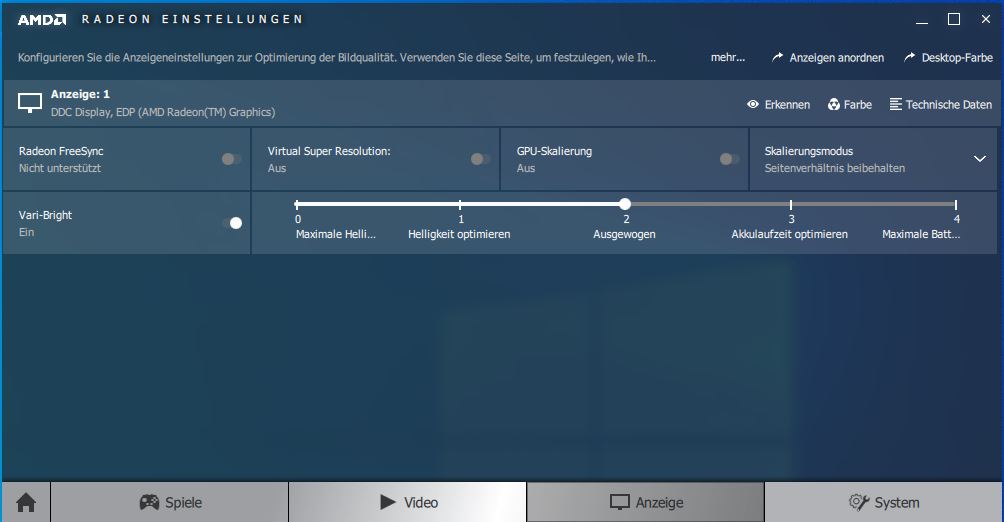
Task: Open Technische Daten
Action: (x=941, y=104)
